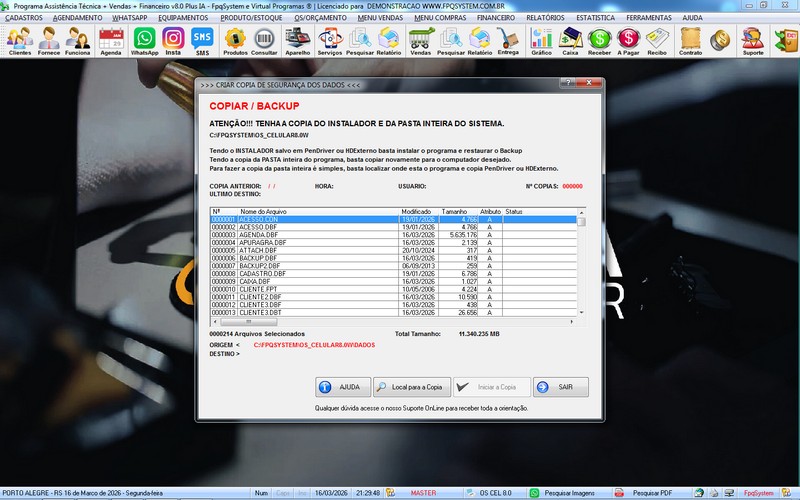Open the Entrega delivery icon

[508, 40]
